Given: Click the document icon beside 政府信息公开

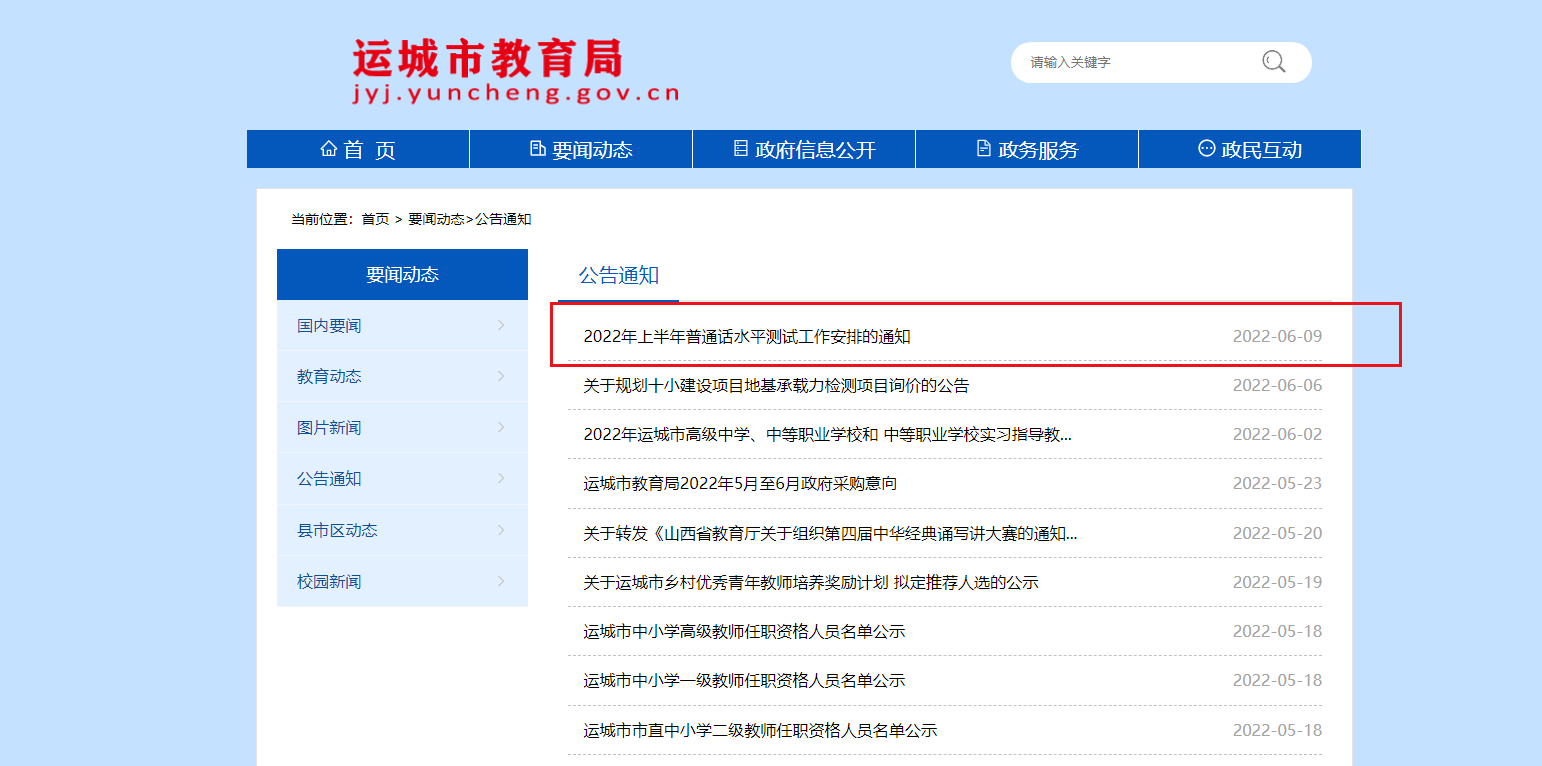Looking at the screenshot, I should (x=741, y=149).
